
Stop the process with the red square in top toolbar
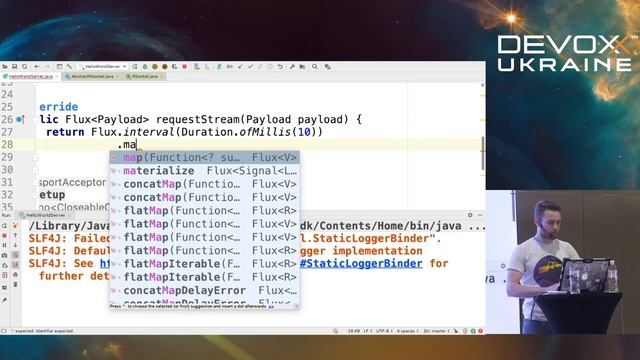pyautogui.click(x=184, y=67)
